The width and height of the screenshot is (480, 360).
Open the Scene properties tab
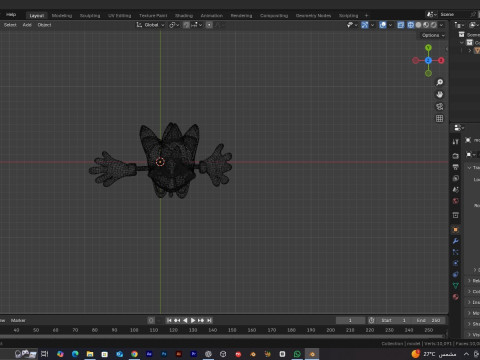pyautogui.click(x=455, y=190)
